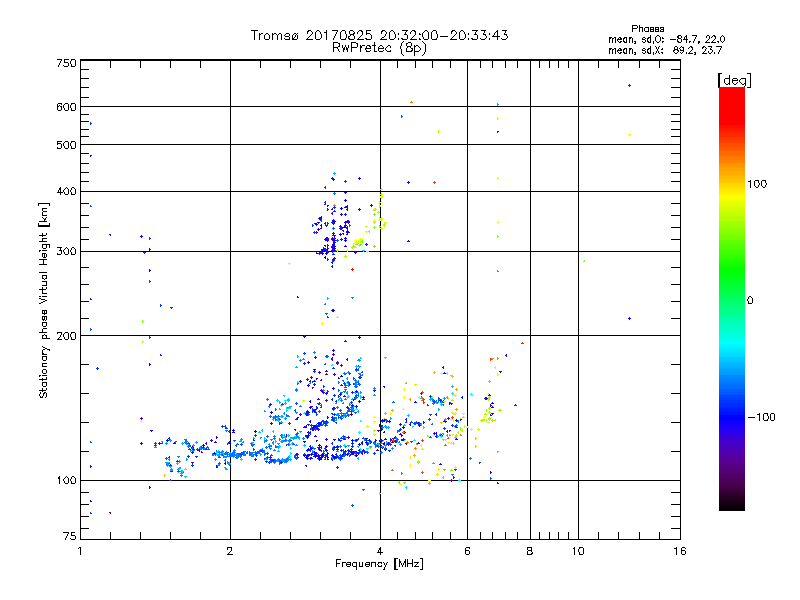Click the '[deg]' colorbar unit label
The height and width of the screenshot is (600, 800).
point(734,80)
